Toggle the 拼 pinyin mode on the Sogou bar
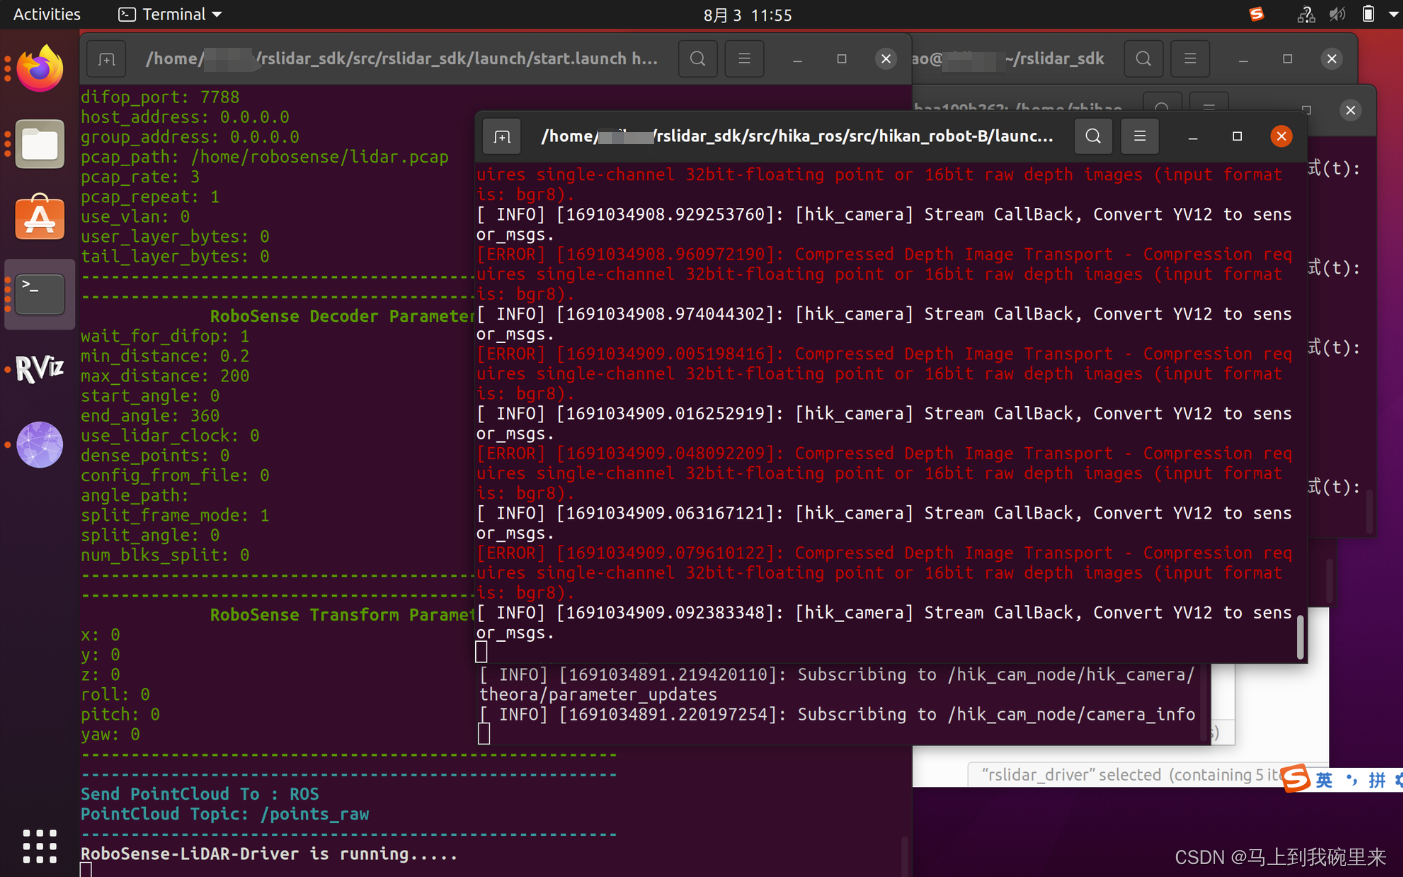Image resolution: width=1403 pixels, height=877 pixels. pos(1377,780)
